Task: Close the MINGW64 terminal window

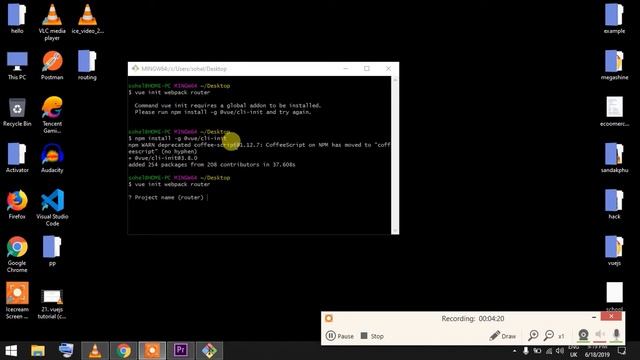Action: pos(388,69)
